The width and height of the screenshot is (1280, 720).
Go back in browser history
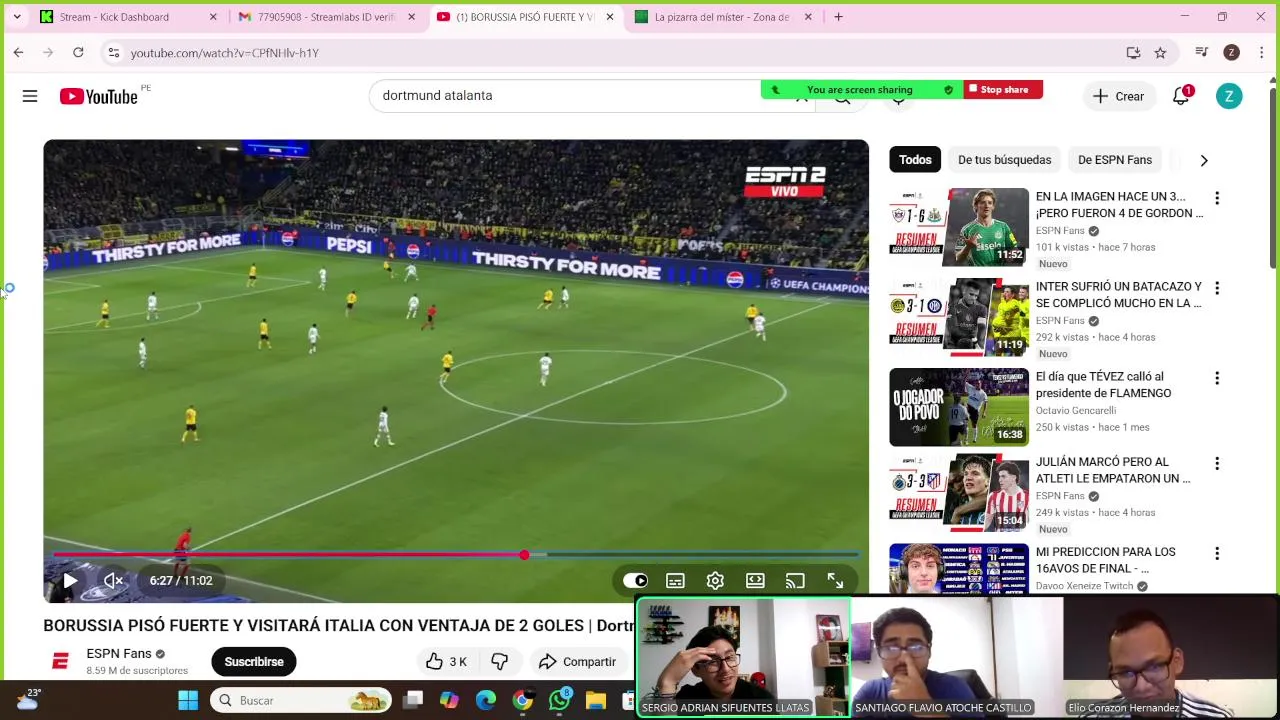pyautogui.click(x=18, y=53)
